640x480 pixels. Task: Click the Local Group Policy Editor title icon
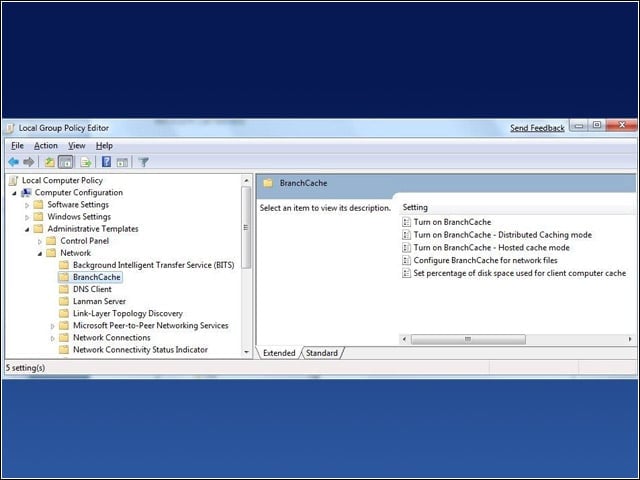(x=11, y=128)
